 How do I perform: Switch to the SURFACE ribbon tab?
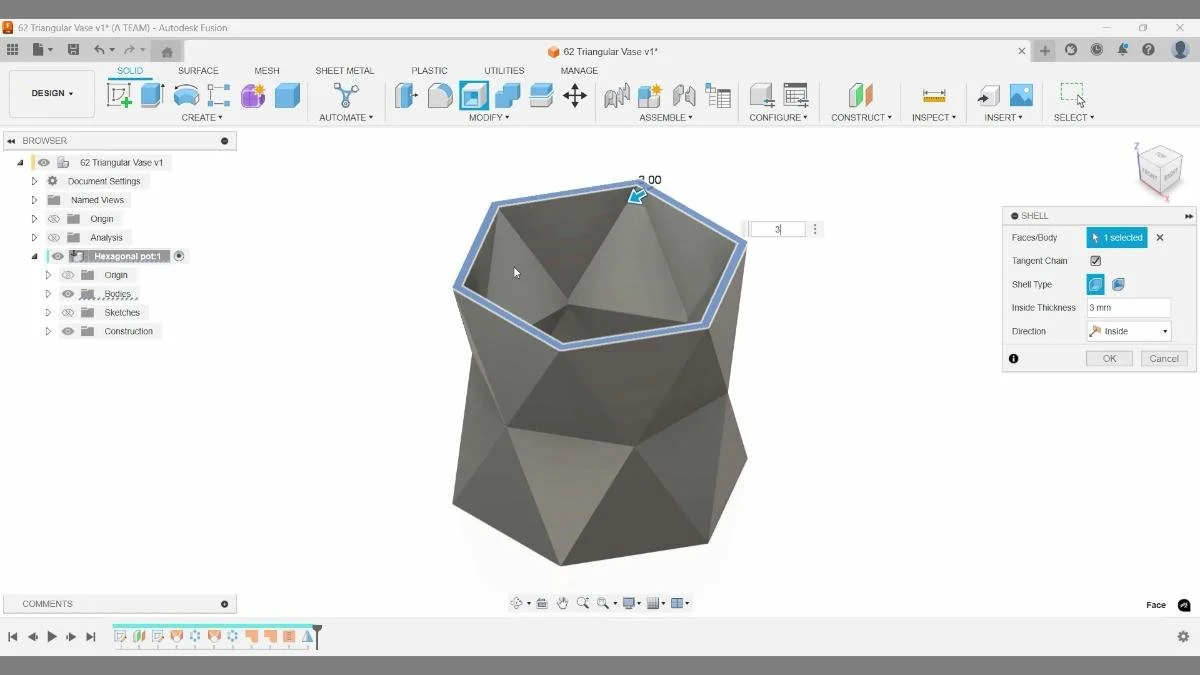[198, 70]
